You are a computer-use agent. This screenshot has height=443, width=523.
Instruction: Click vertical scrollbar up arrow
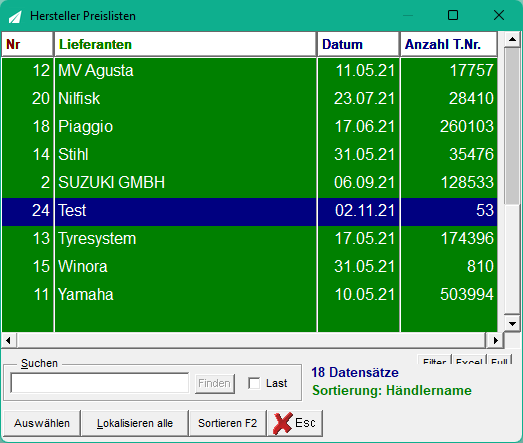point(512,39)
